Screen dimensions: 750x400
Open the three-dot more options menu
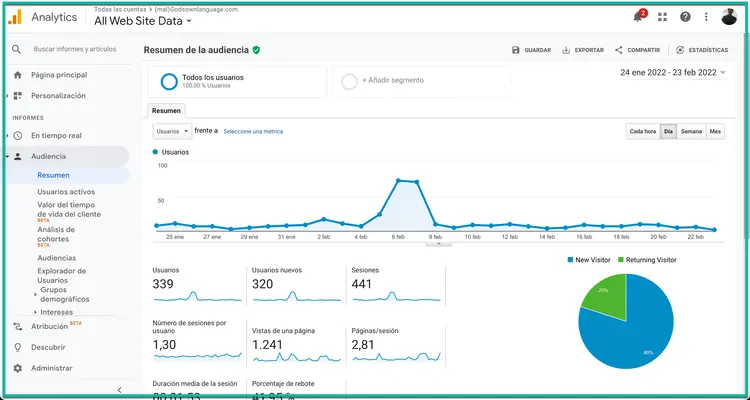[x=707, y=17]
